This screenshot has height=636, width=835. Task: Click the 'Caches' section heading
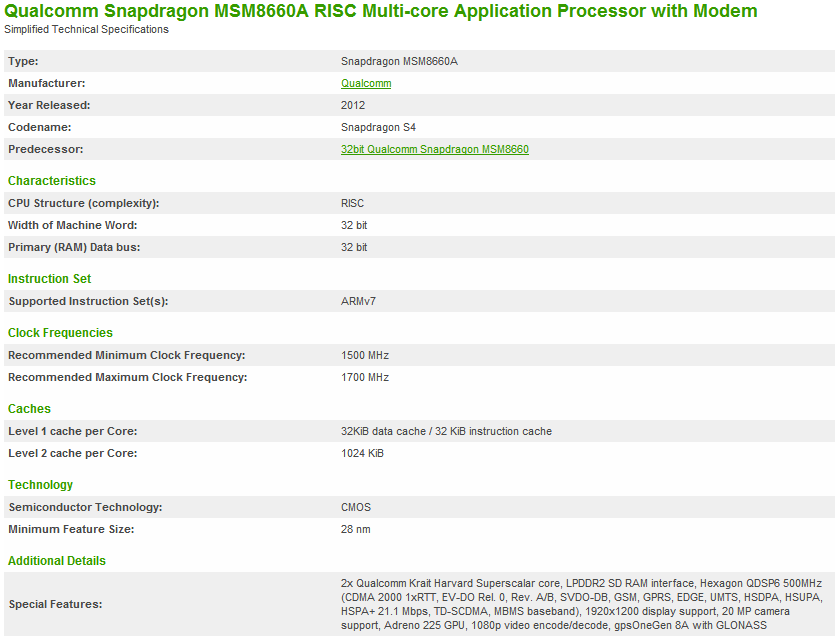(29, 409)
